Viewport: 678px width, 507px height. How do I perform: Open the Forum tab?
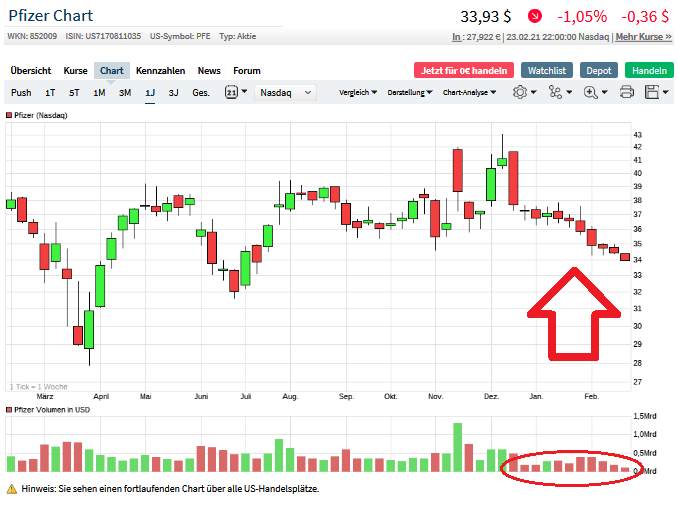[247, 70]
